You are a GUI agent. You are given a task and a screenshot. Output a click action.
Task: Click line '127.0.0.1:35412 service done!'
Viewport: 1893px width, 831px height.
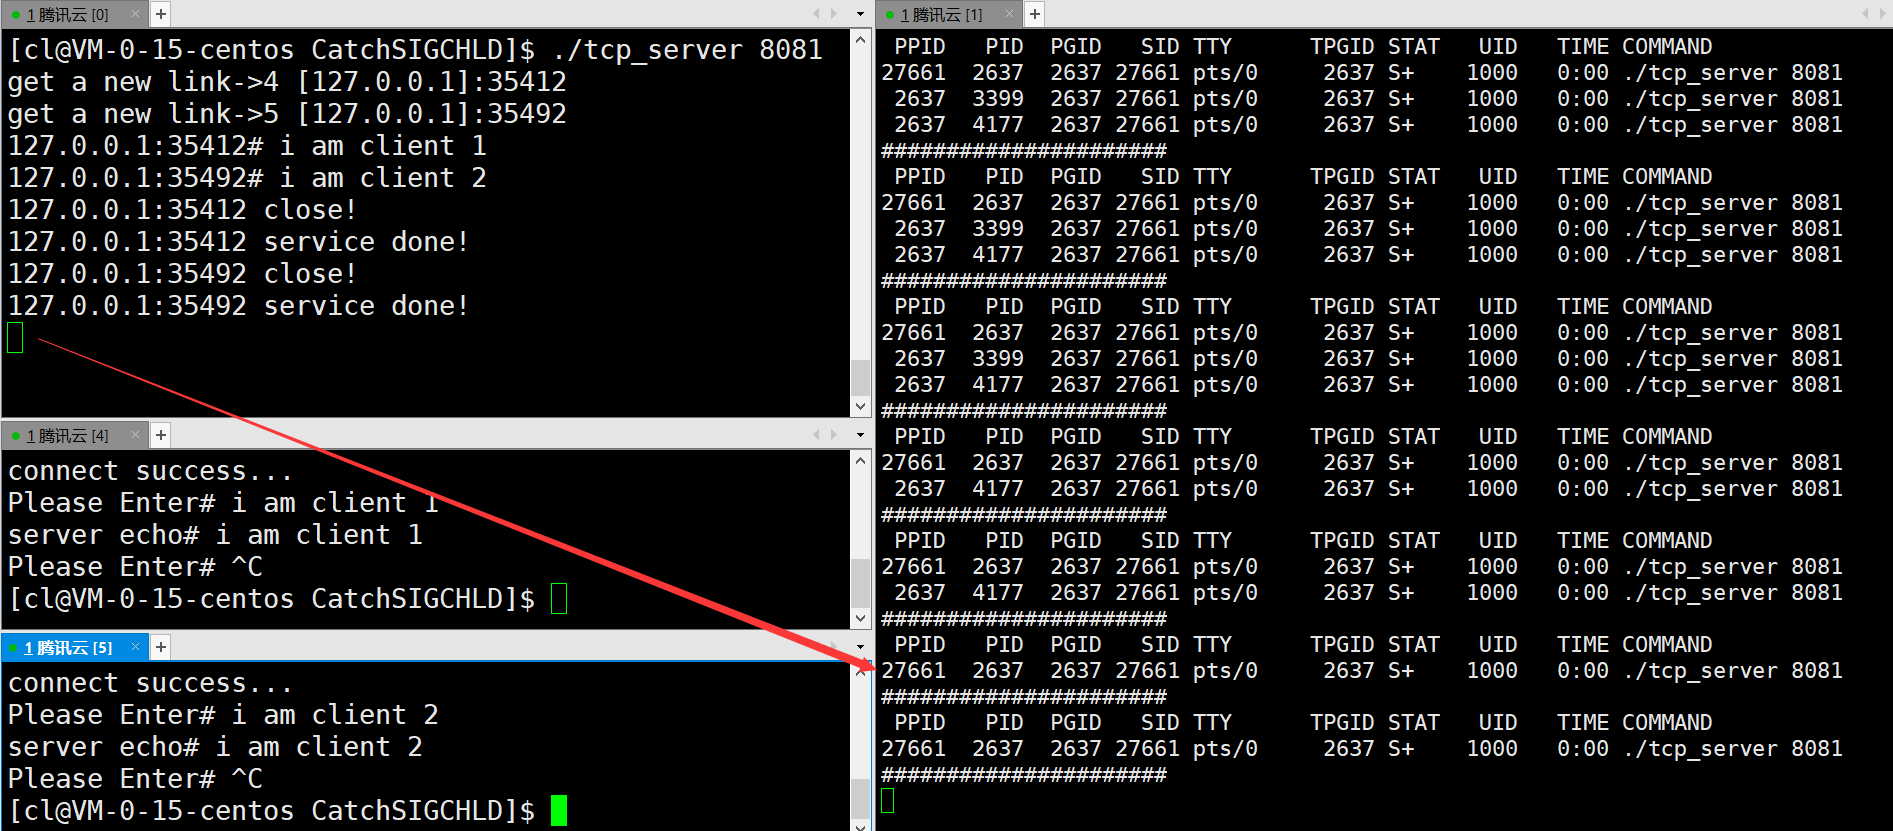(238, 242)
